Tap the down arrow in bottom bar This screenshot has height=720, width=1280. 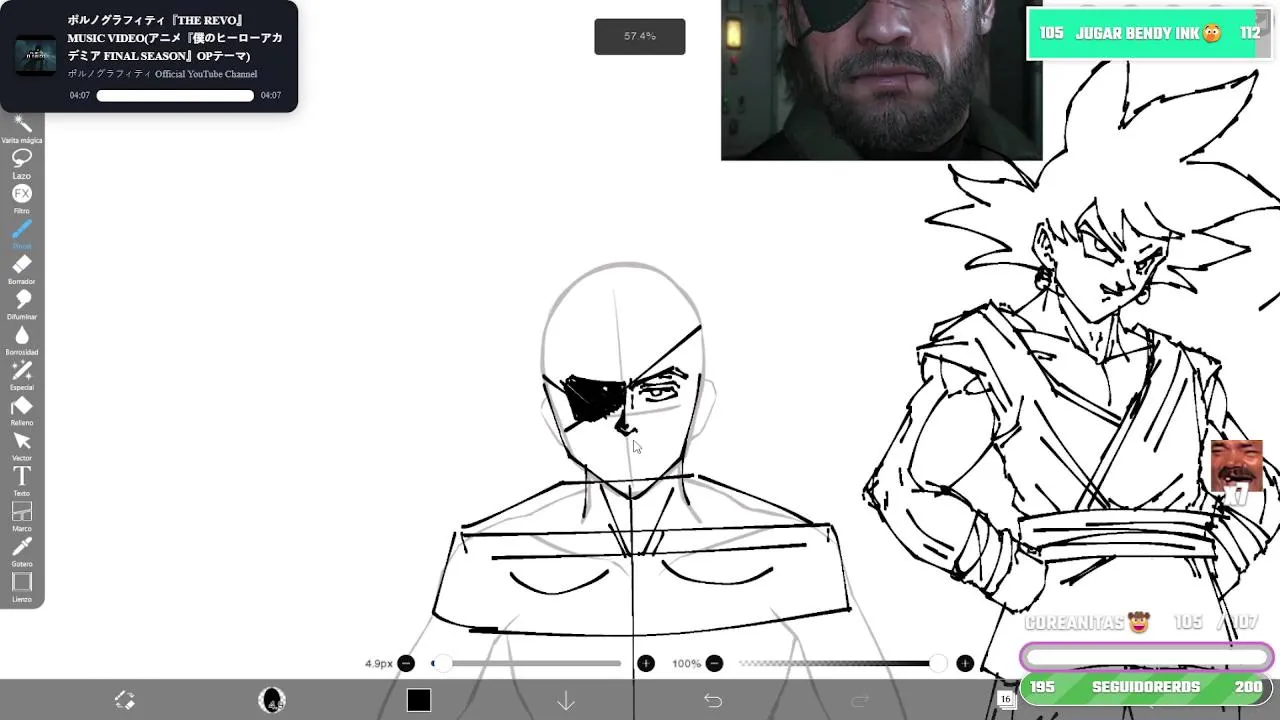click(566, 701)
